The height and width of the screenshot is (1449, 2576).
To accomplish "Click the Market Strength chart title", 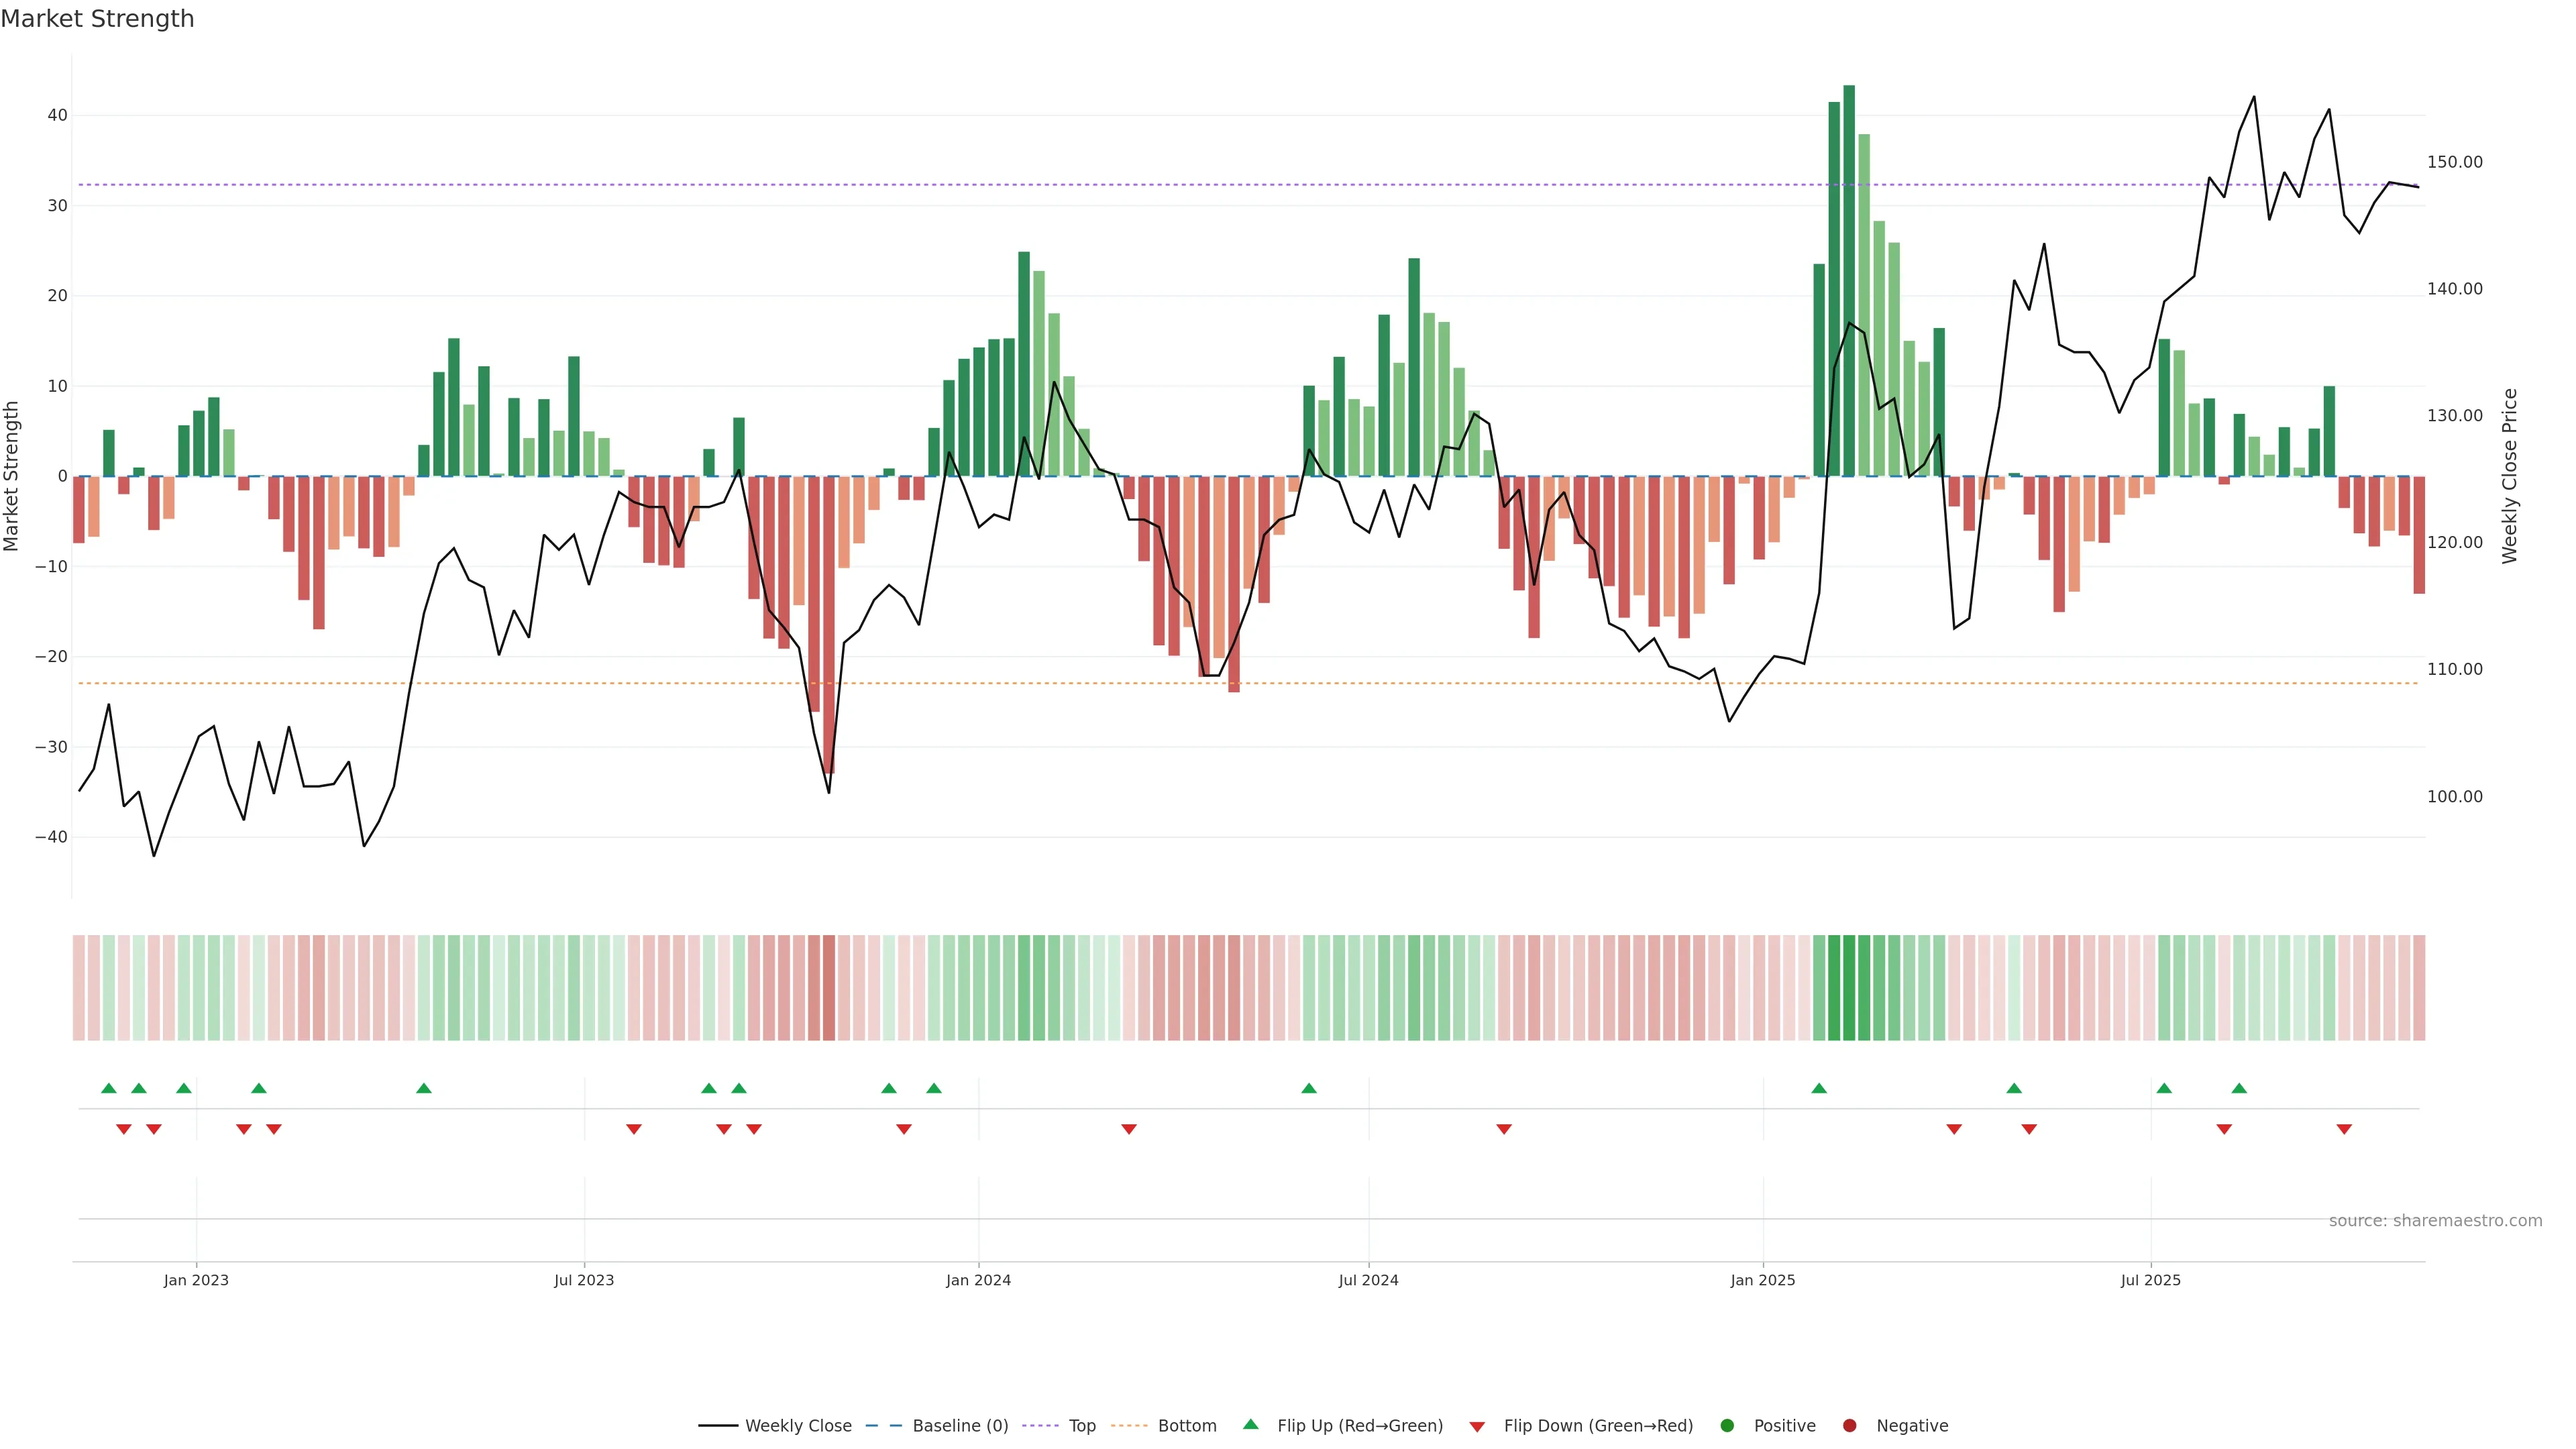I will point(98,19).
